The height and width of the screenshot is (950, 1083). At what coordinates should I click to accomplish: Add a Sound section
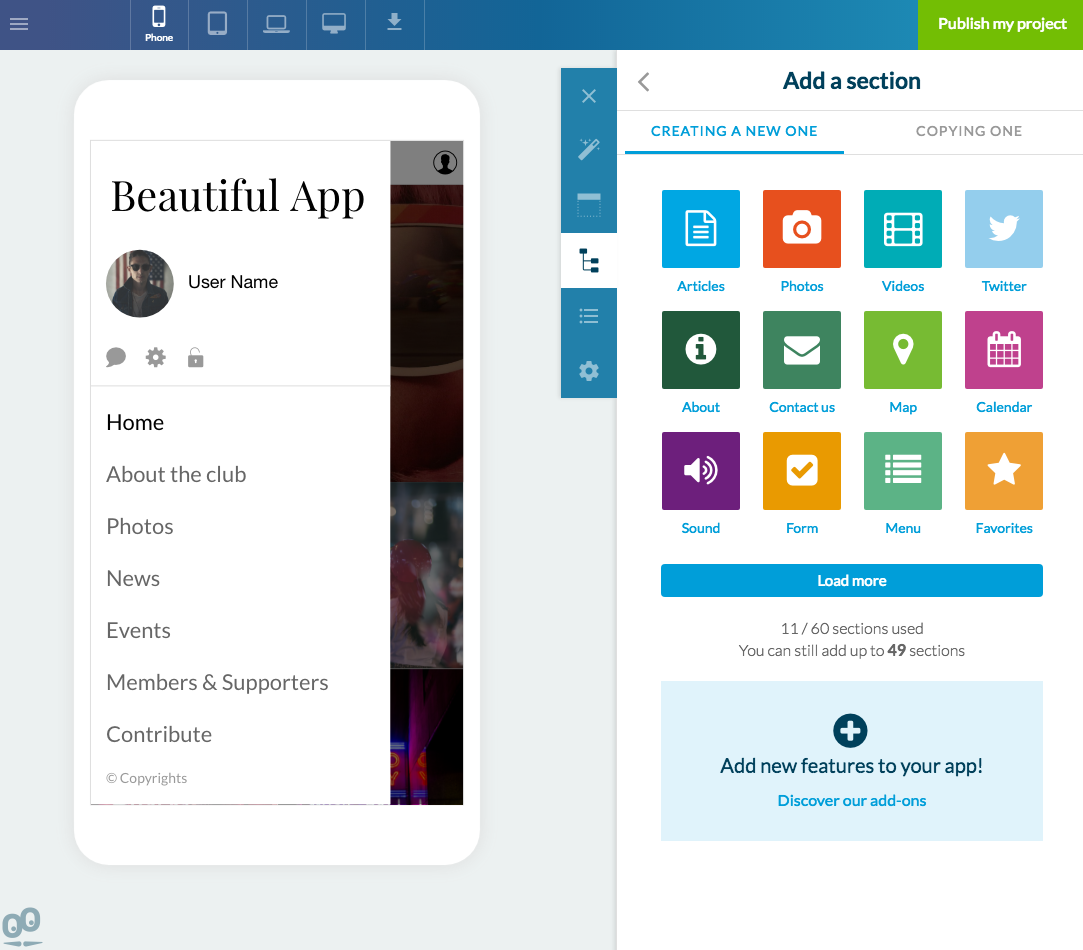click(700, 471)
